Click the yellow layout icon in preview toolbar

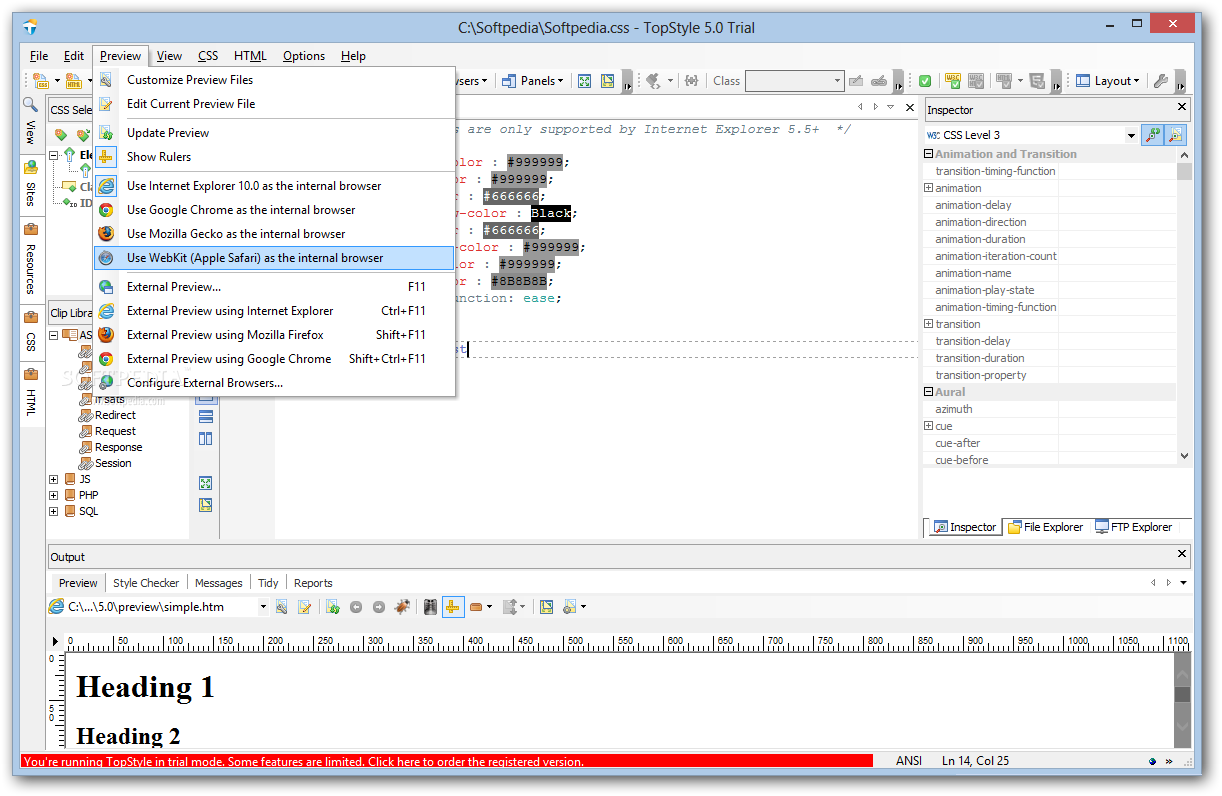pos(546,606)
